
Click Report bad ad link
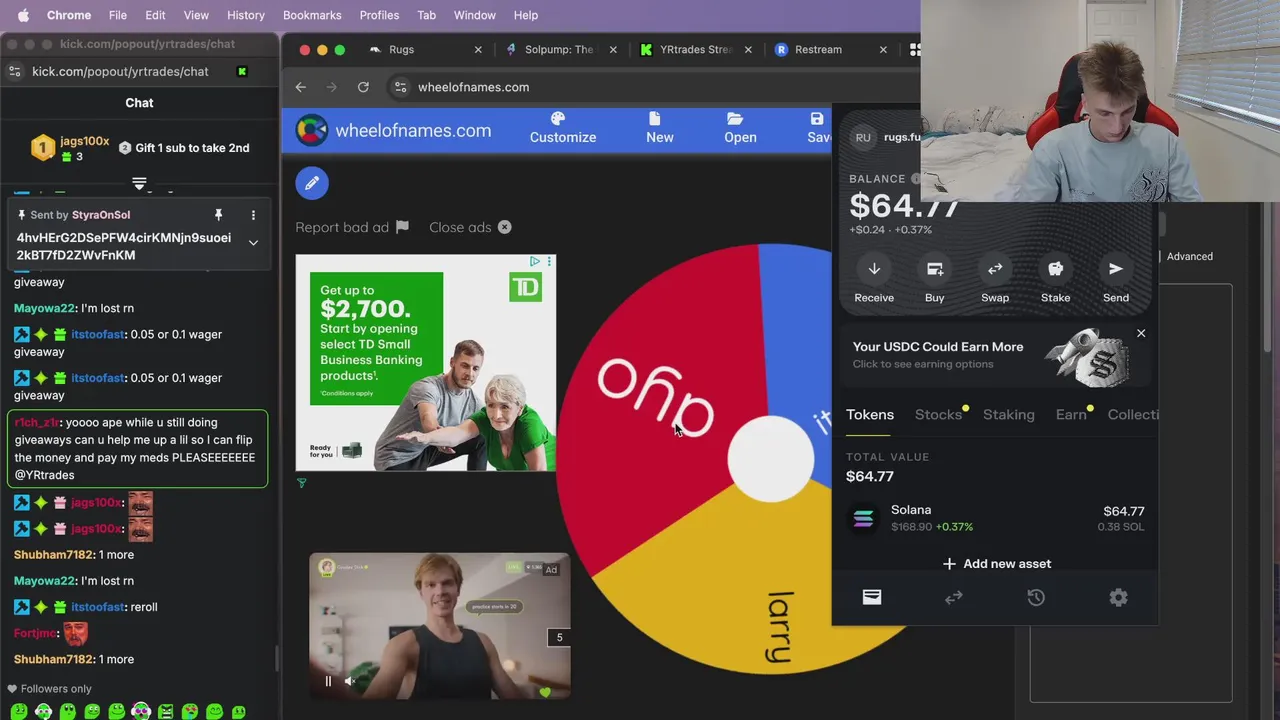tap(352, 227)
